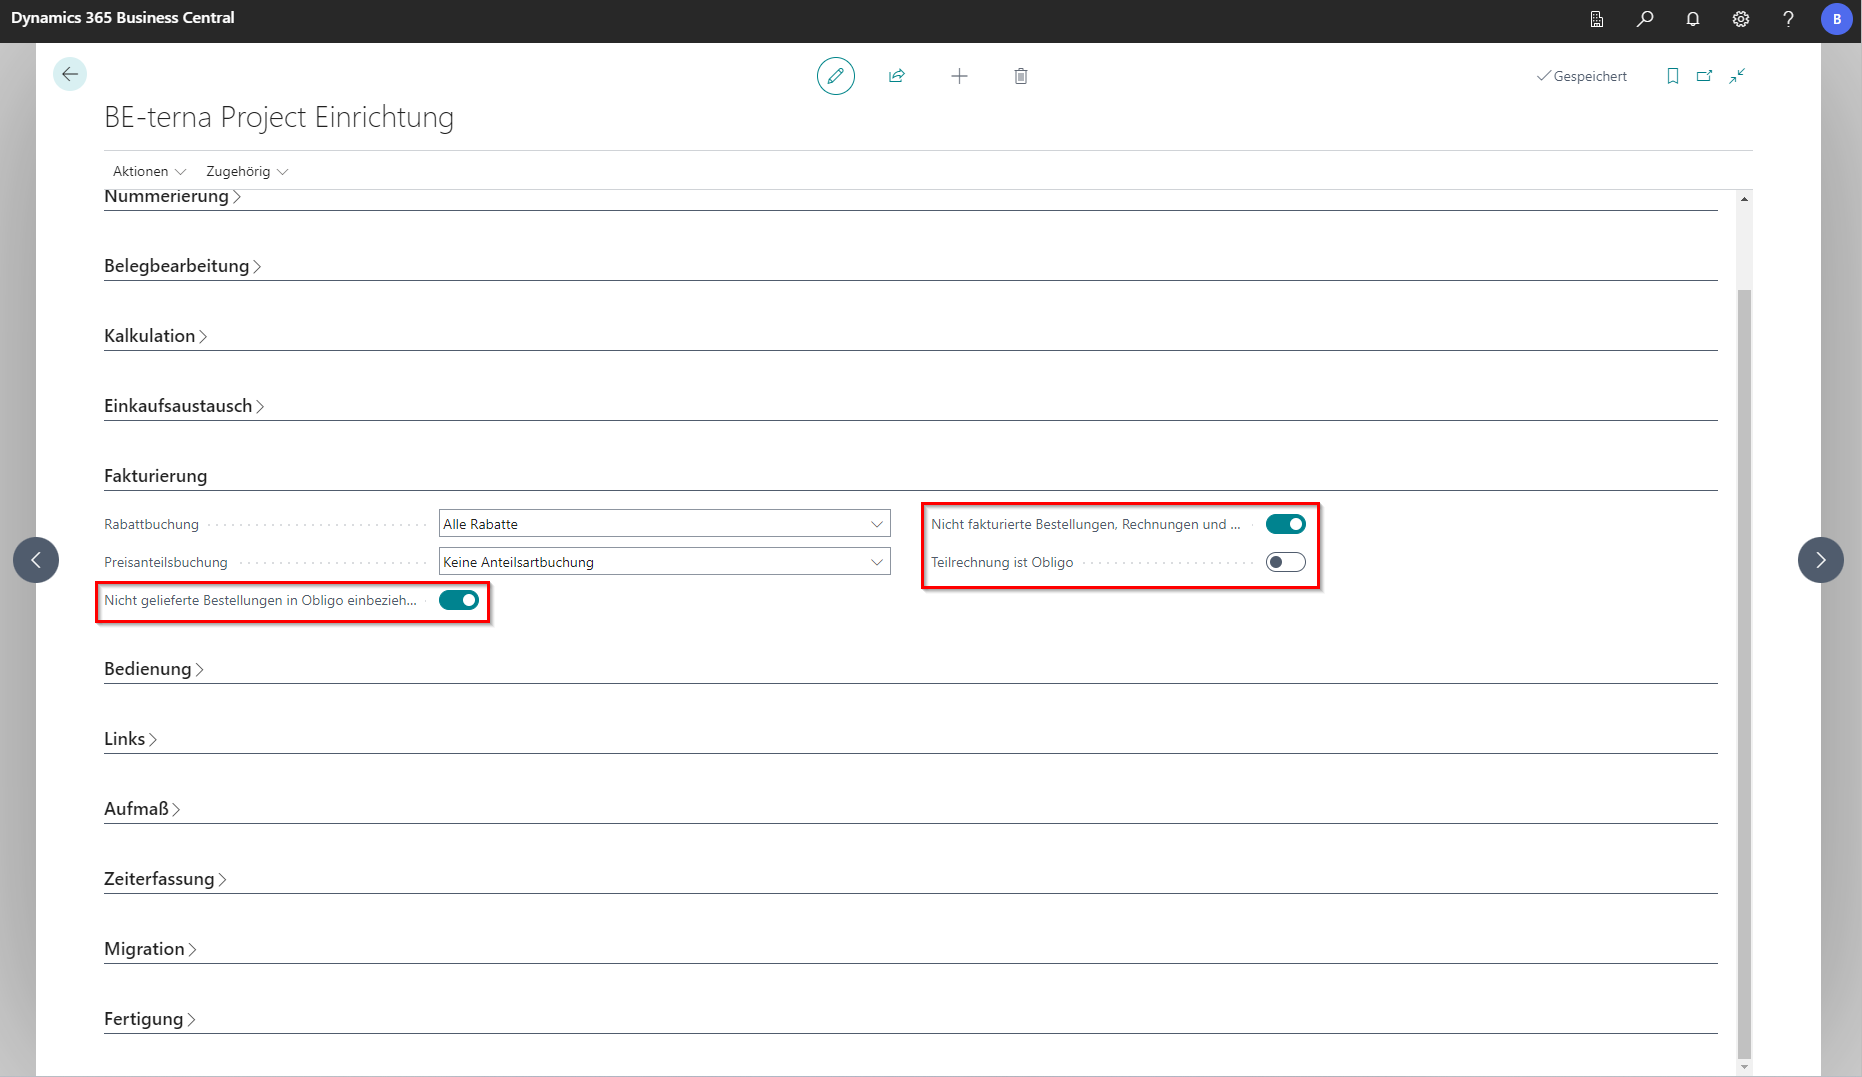
Task: Expand the Kalkulation section
Action: point(150,336)
